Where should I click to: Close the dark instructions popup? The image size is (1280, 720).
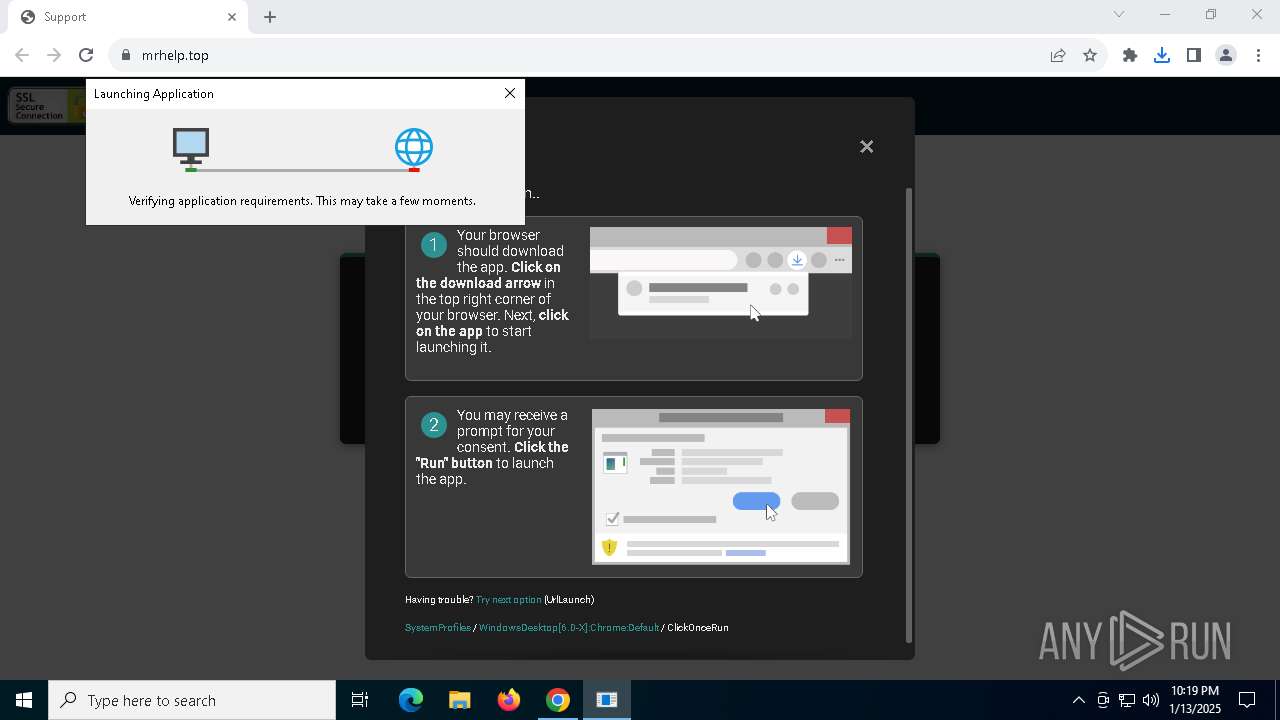tap(867, 146)
